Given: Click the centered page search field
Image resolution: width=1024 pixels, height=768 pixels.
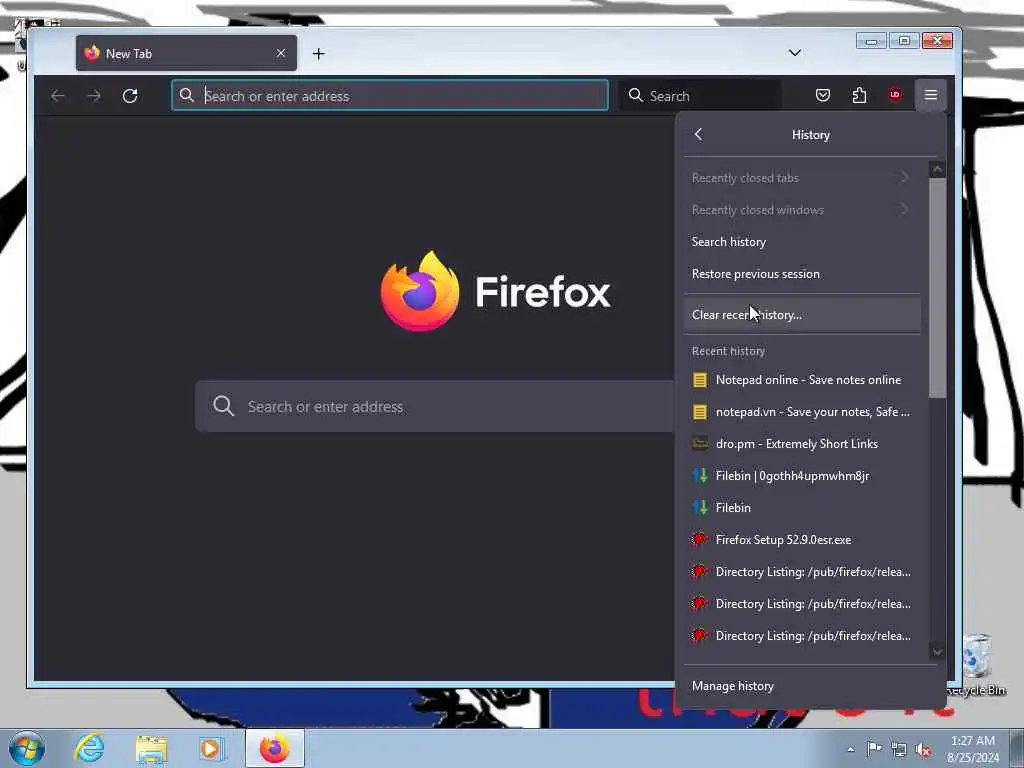Looking at the screenshot, I should [435, 406].
